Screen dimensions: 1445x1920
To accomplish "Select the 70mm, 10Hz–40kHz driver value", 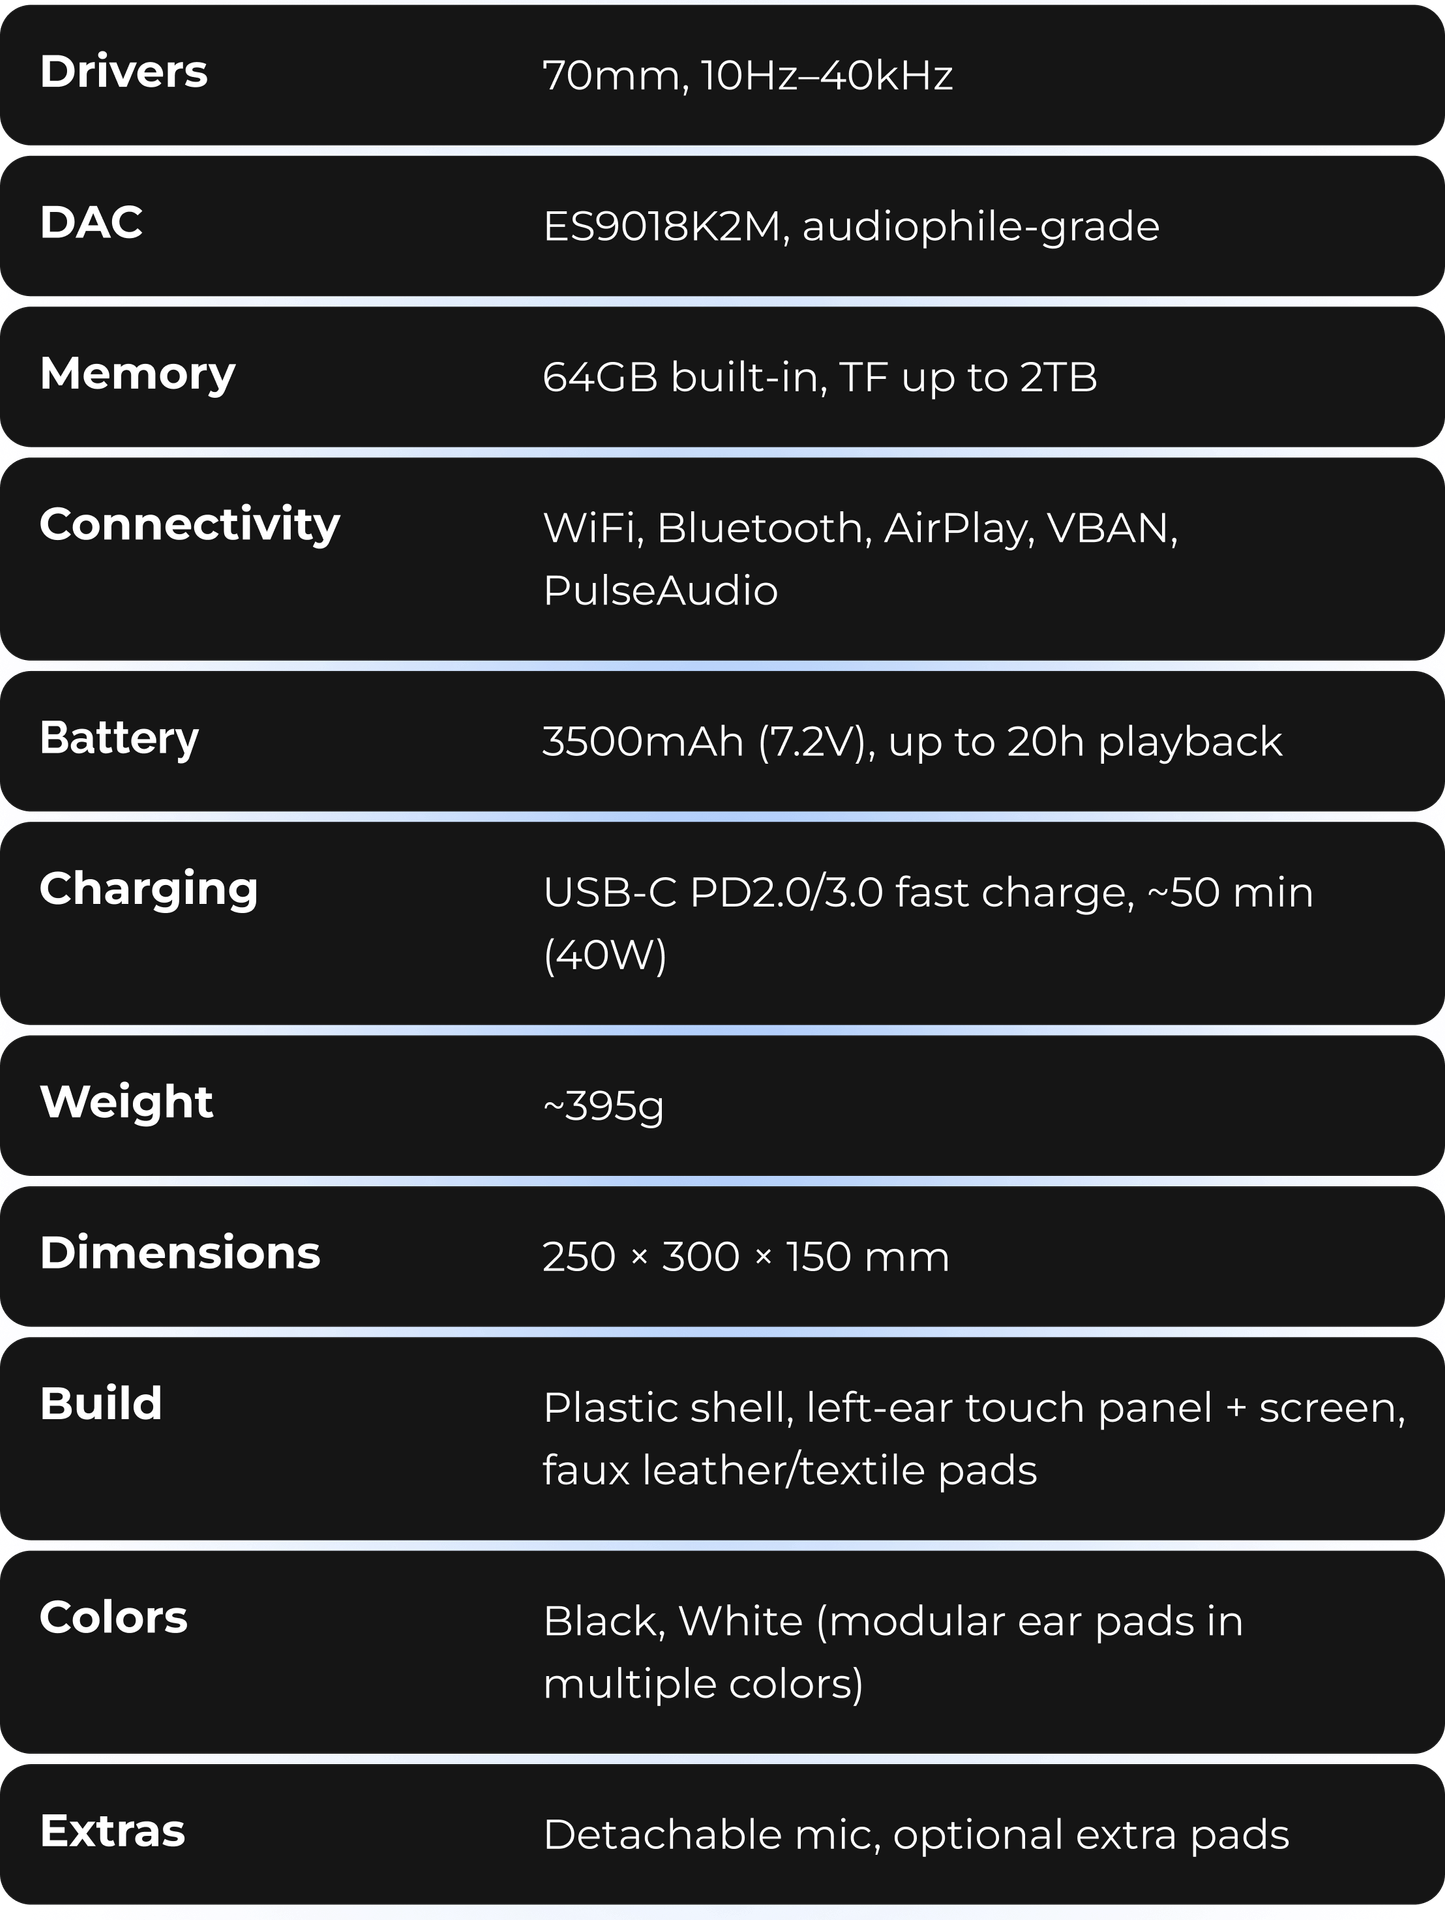I will (x=747, y=76).
